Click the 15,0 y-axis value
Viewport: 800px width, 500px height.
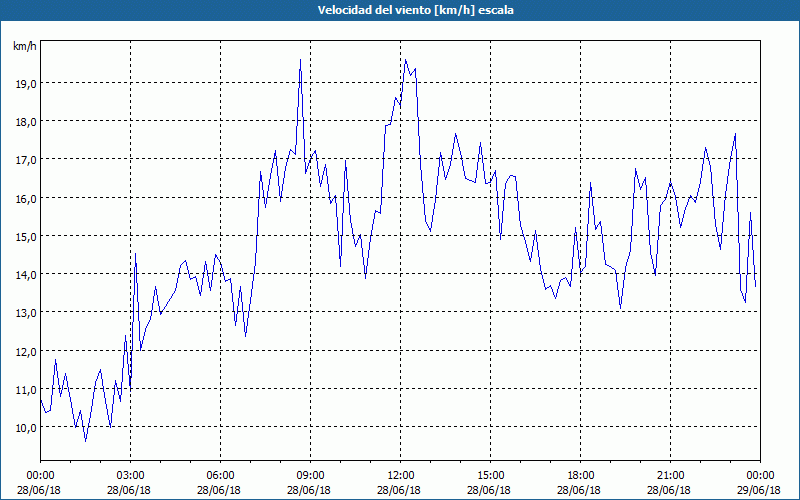click(x=26, y=237)
